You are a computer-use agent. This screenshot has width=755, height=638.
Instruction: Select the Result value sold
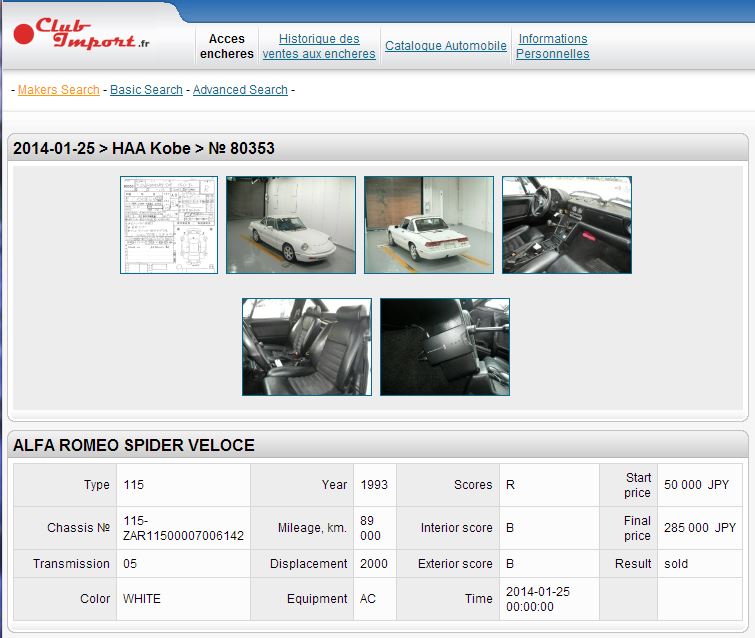coord(676,564)
